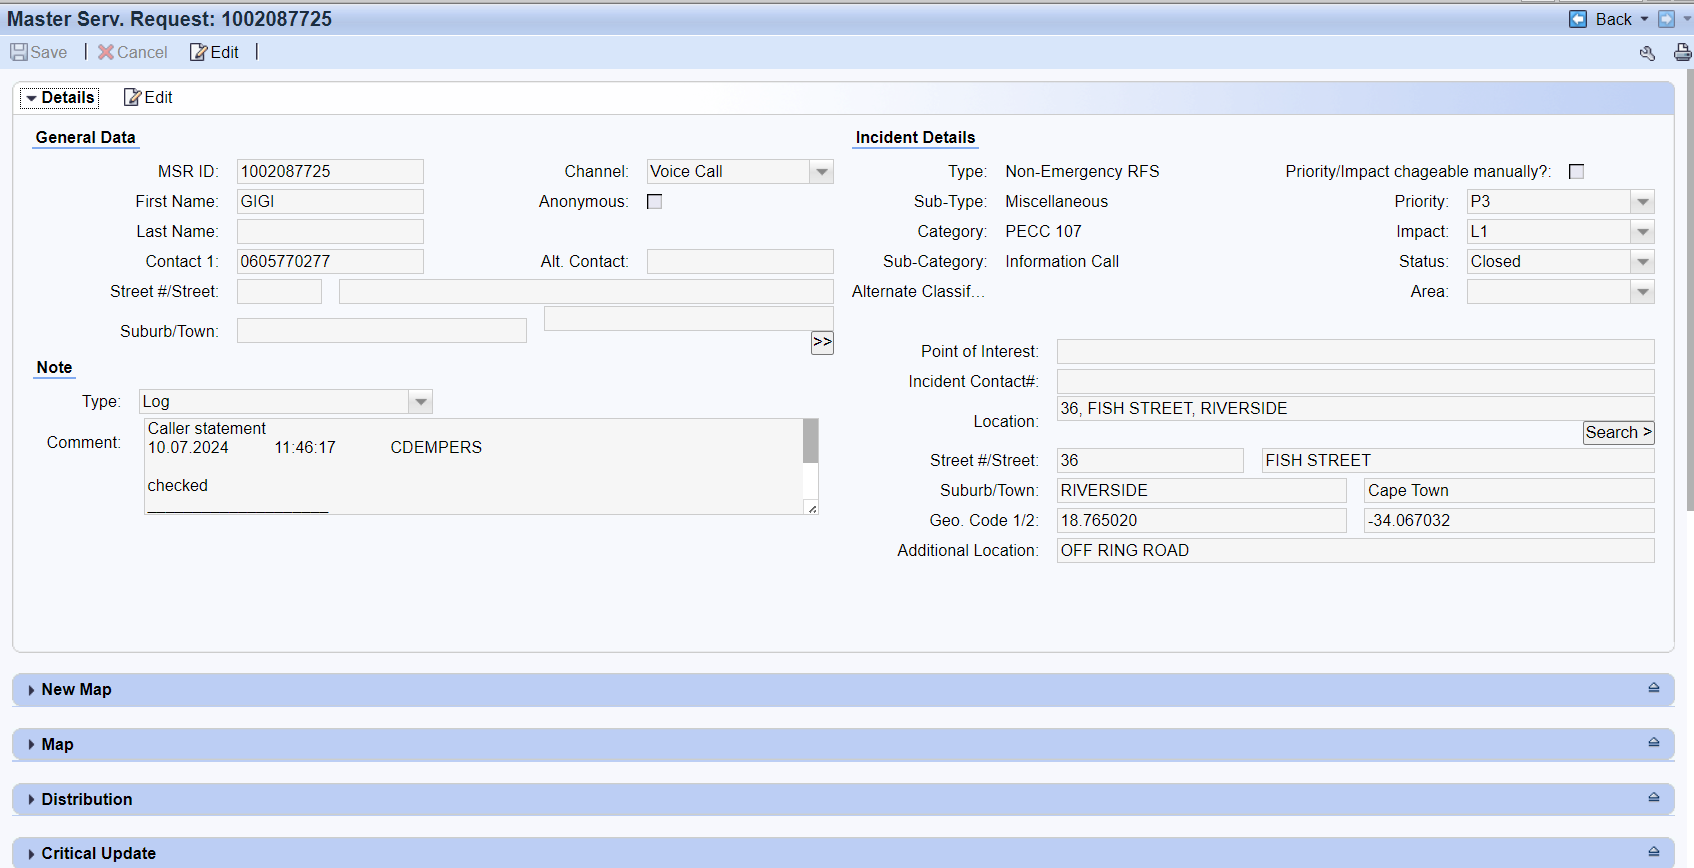Click the RIVERSIDE suburb field
The width and height of the screenshot is (1694, 868).
point(1201,490)
